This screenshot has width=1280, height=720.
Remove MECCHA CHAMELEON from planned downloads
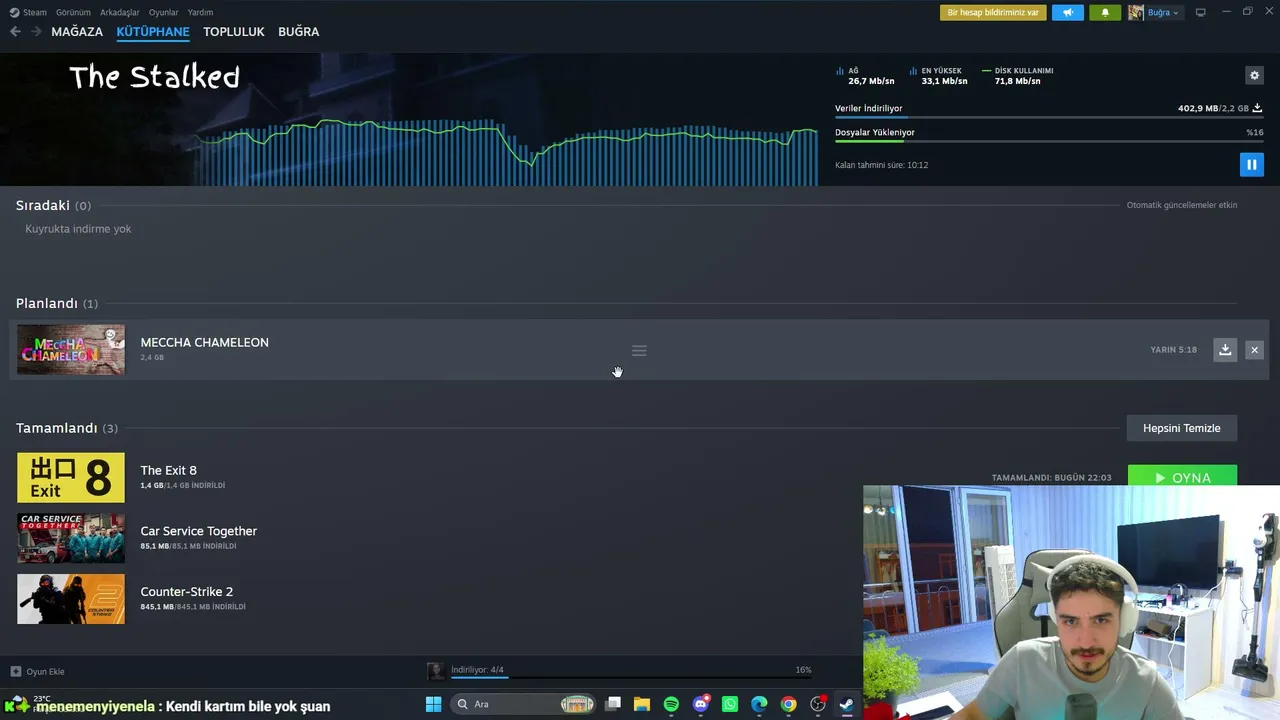pyautogui.click(x=1254, y=350)
